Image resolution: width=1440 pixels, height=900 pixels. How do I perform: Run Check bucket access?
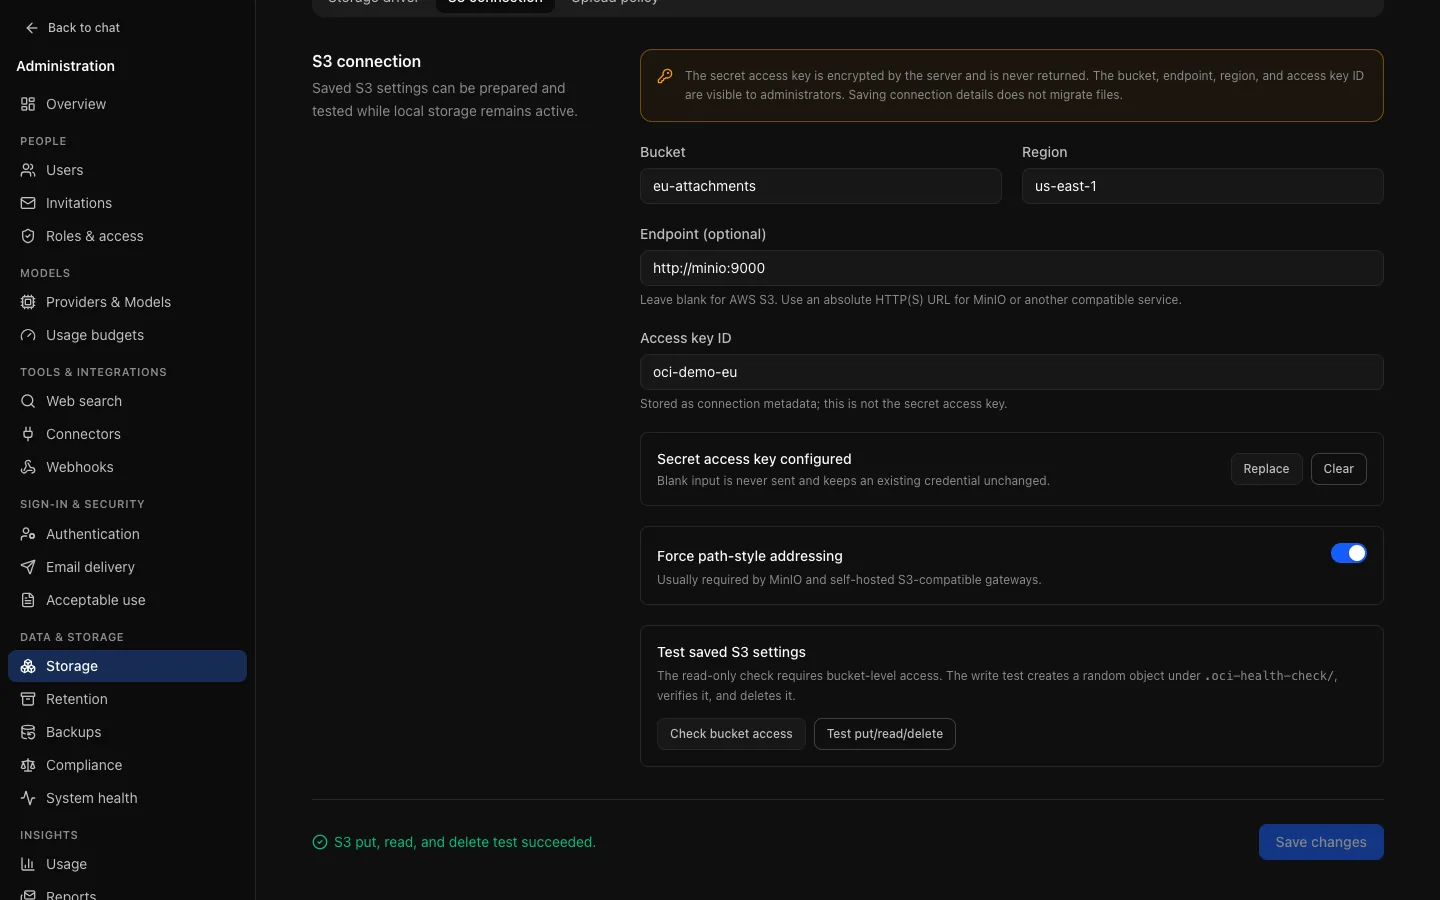tap(731, 734)
